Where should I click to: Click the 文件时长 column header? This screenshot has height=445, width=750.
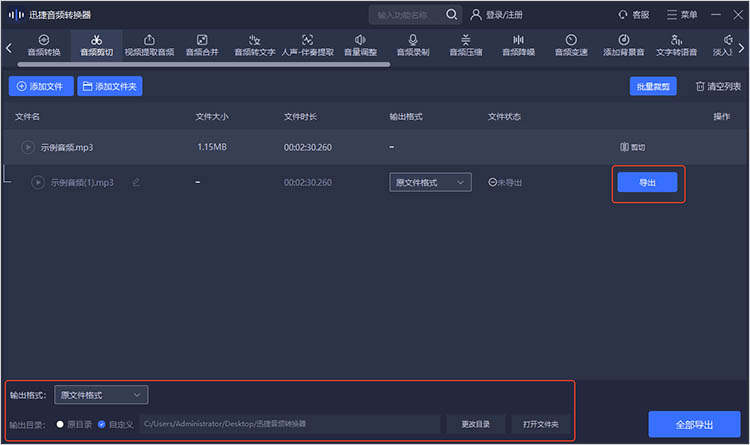click(300, 116)
